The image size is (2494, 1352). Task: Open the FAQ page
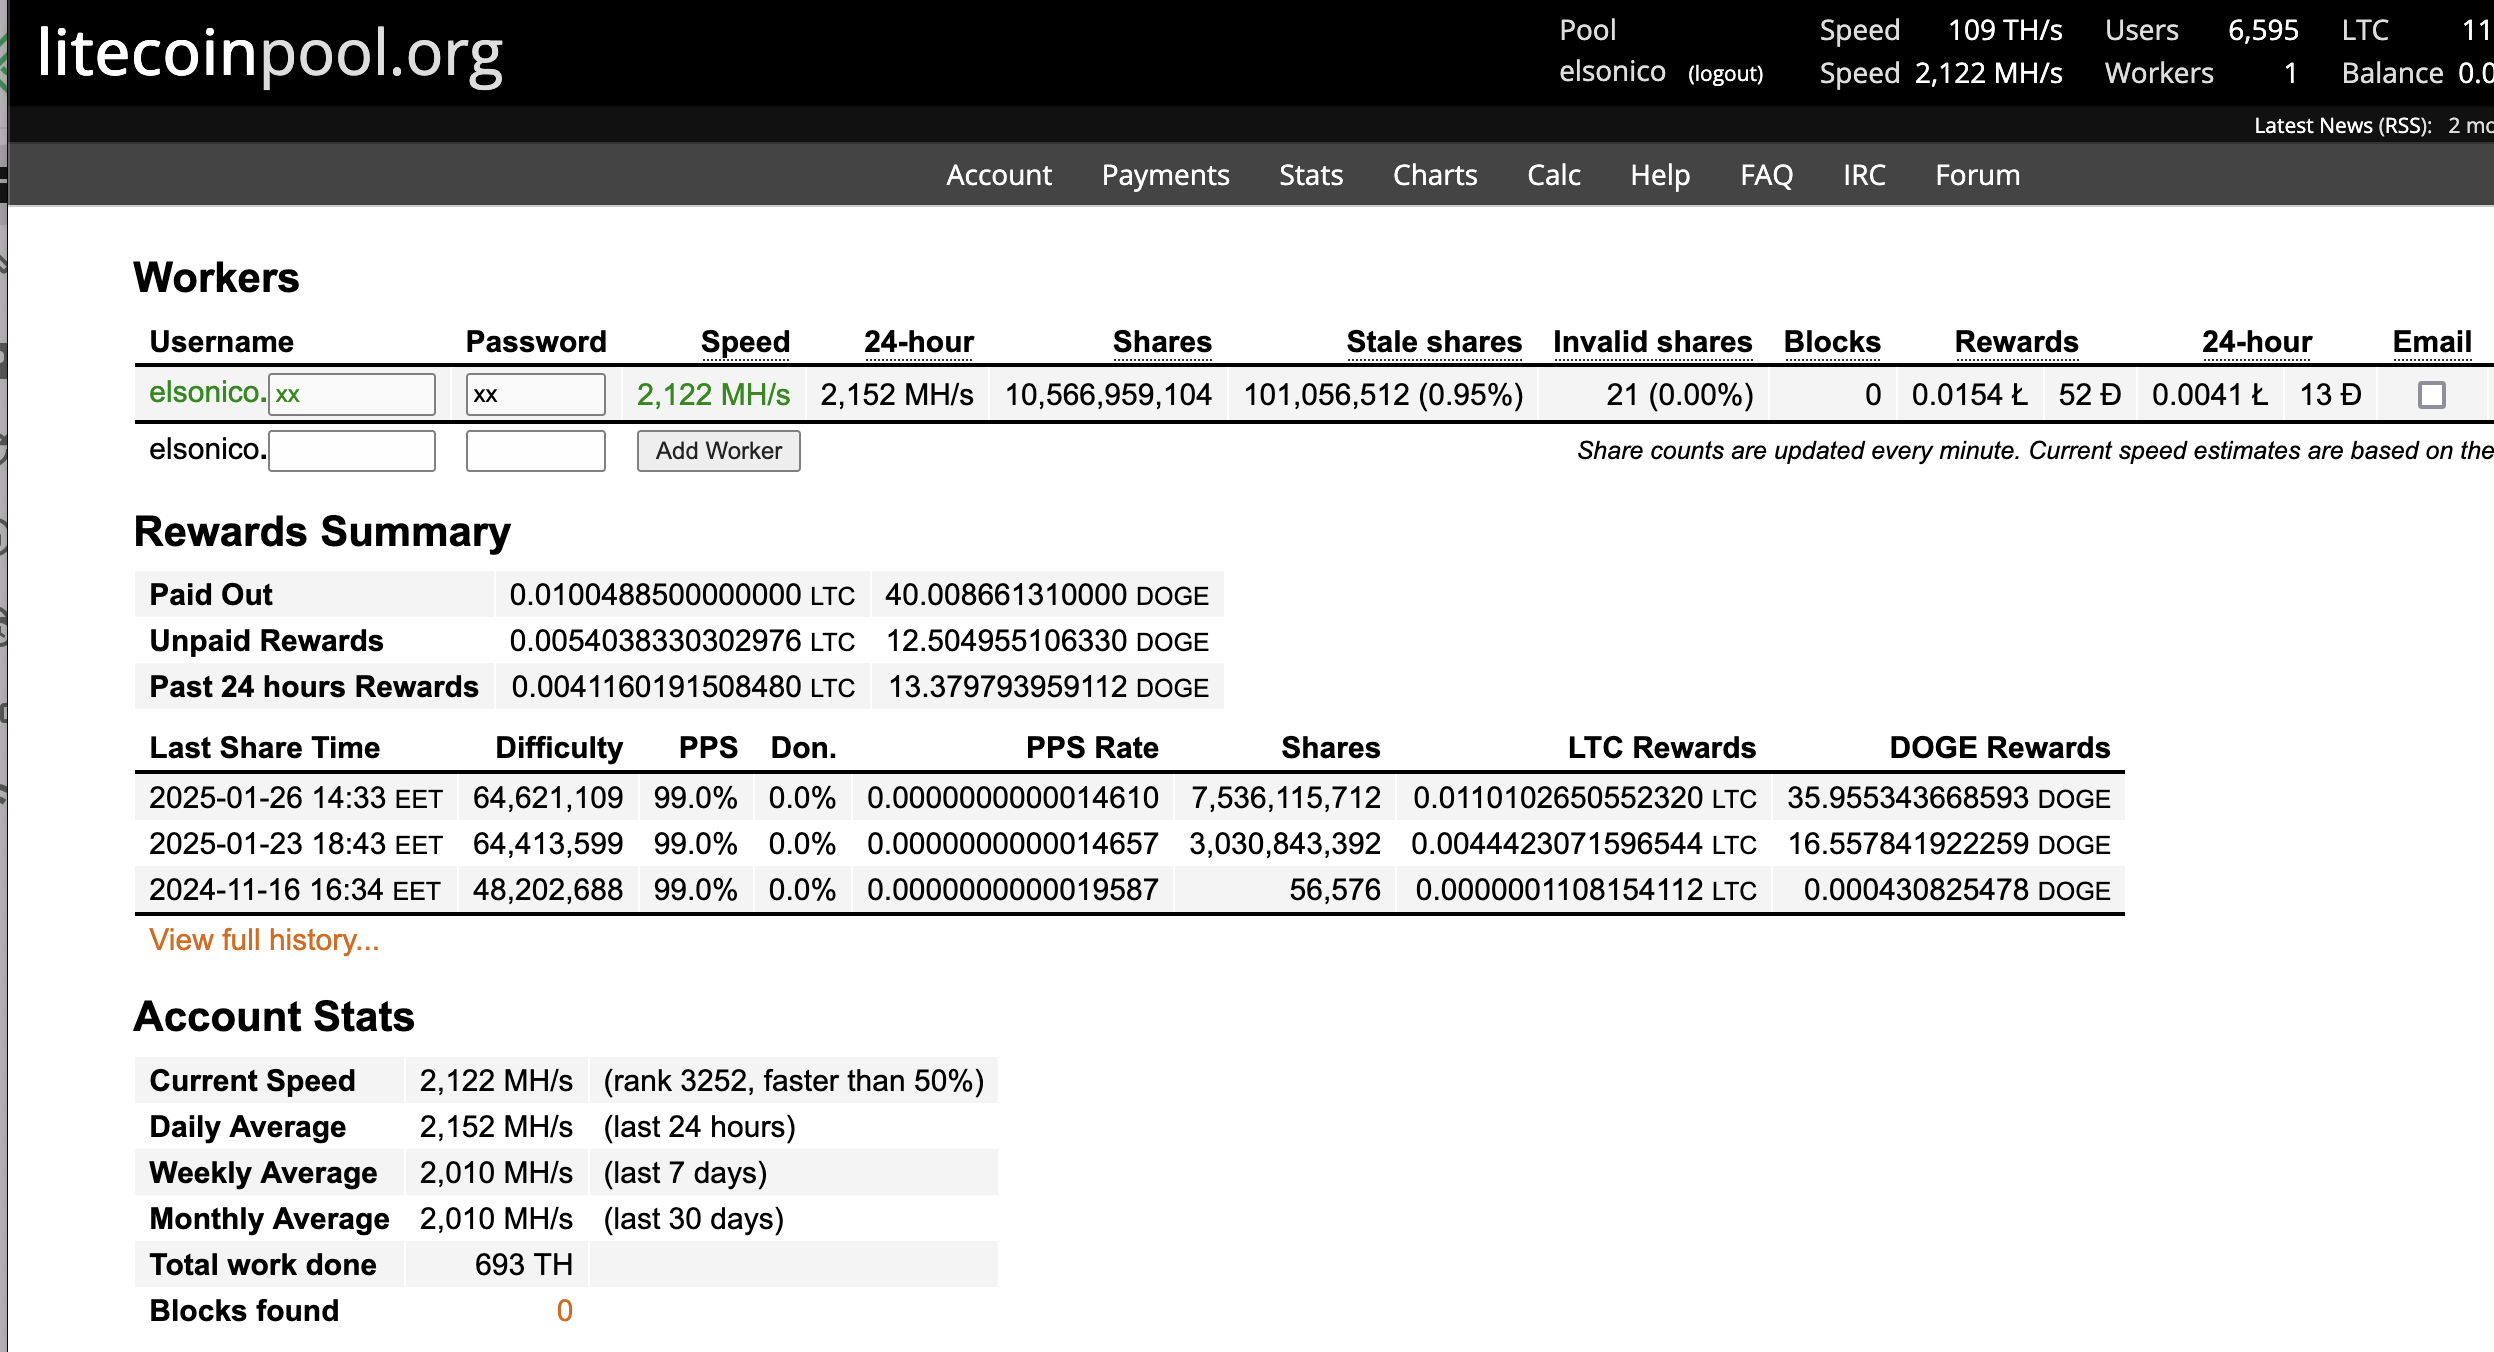[1766, 175]
